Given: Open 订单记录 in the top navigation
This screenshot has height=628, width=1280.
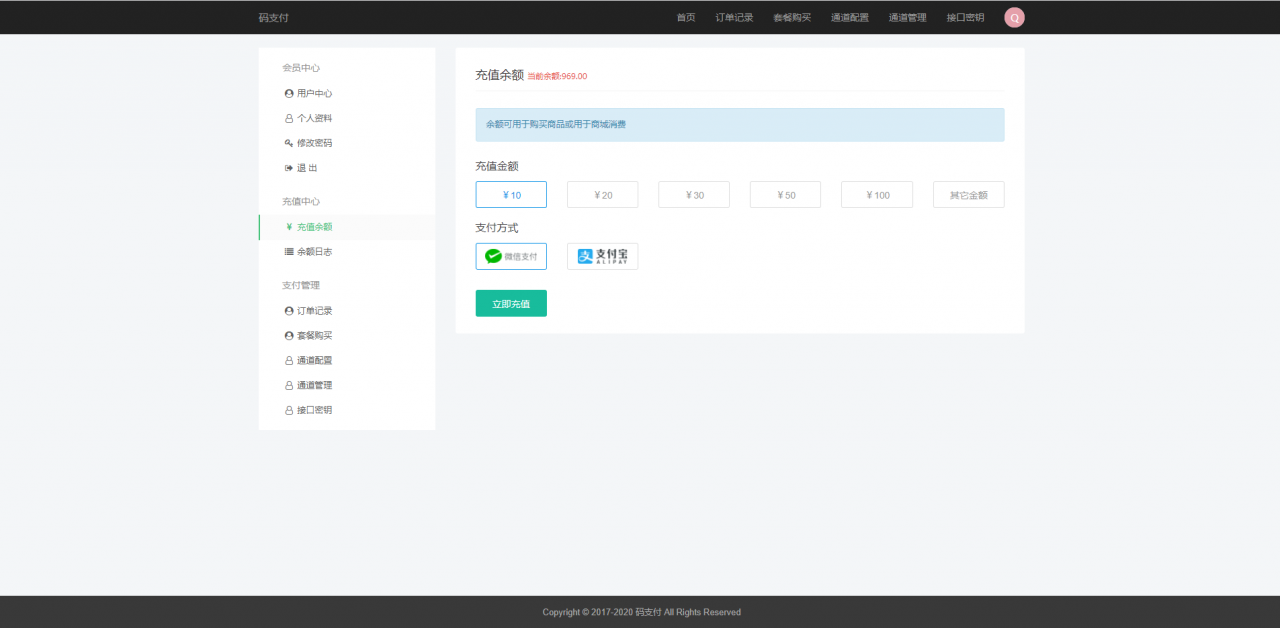Looking at the screenshot, I should [x=734, y=17].
